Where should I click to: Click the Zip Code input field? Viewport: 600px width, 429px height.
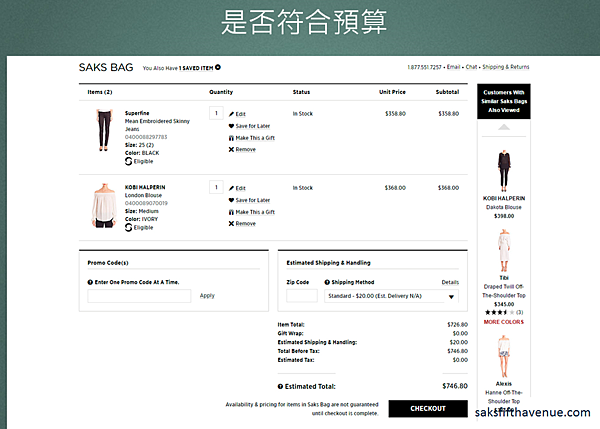click(302, 296)
